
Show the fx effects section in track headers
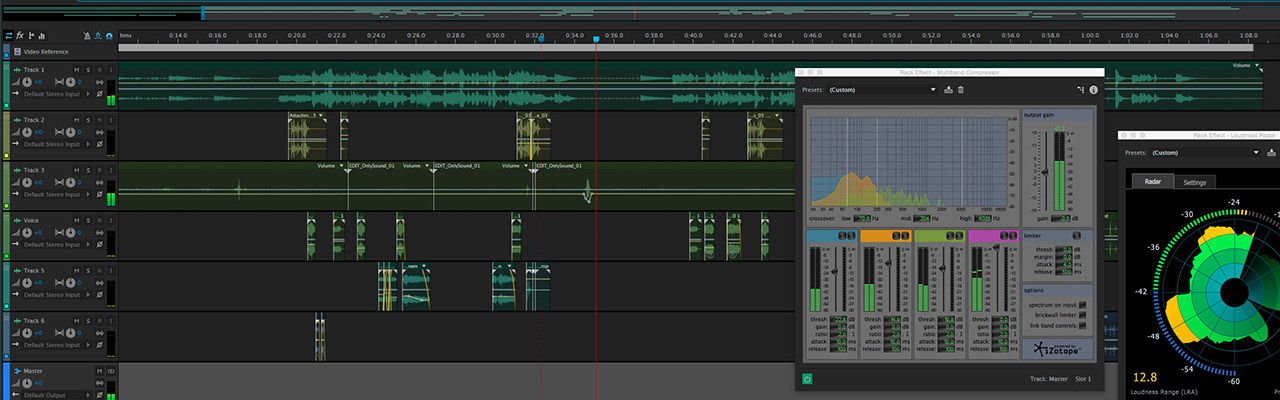(22, 35)
